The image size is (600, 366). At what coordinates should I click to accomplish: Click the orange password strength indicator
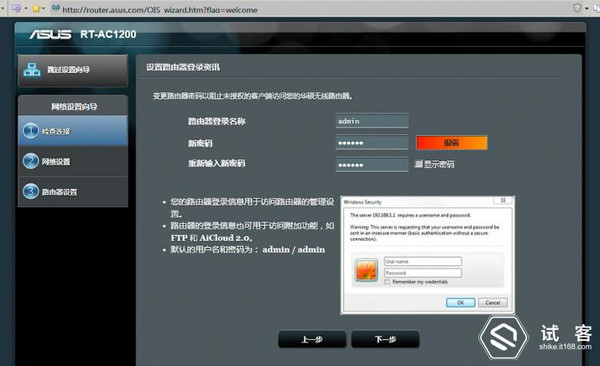click(x=452, y=143)
